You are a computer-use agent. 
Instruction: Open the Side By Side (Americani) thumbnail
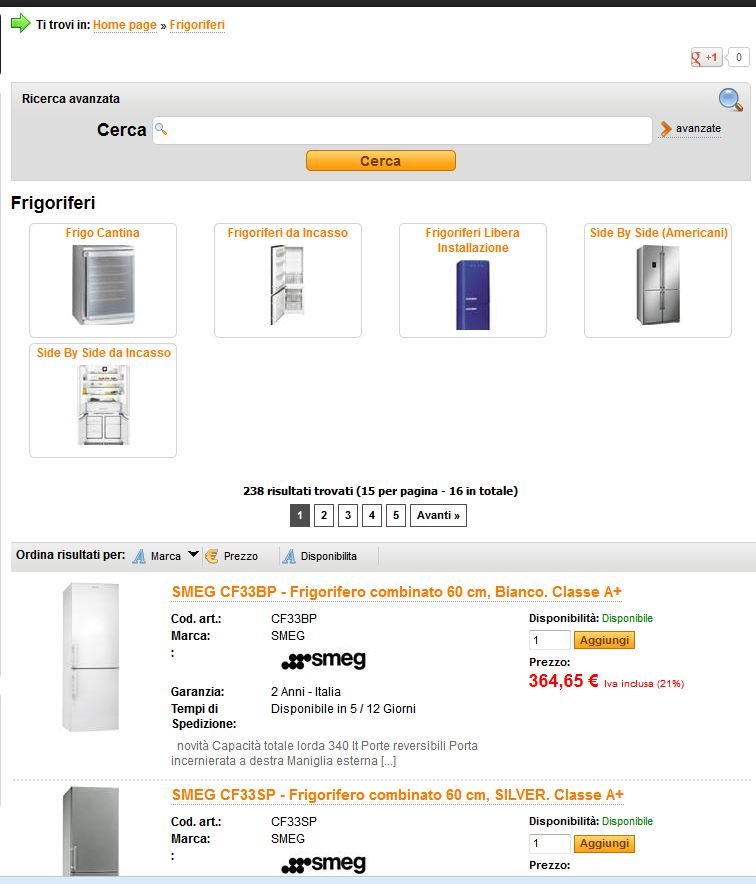(658, 285)
